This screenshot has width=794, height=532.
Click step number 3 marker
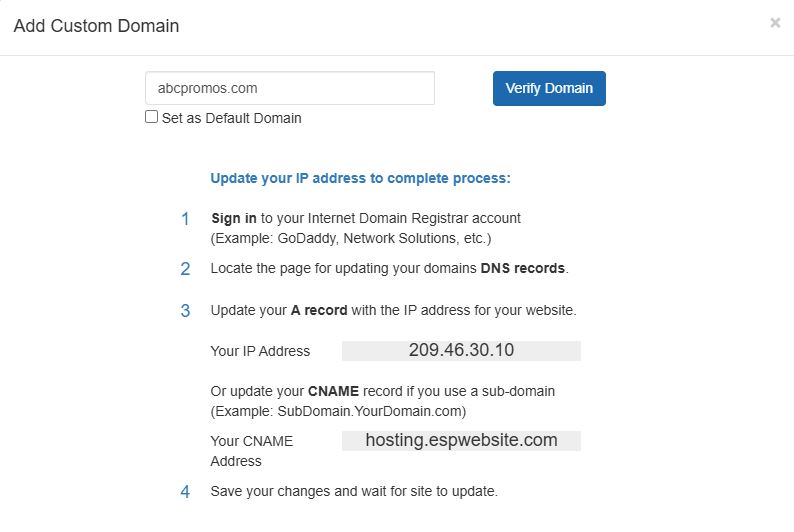(185, 311)
